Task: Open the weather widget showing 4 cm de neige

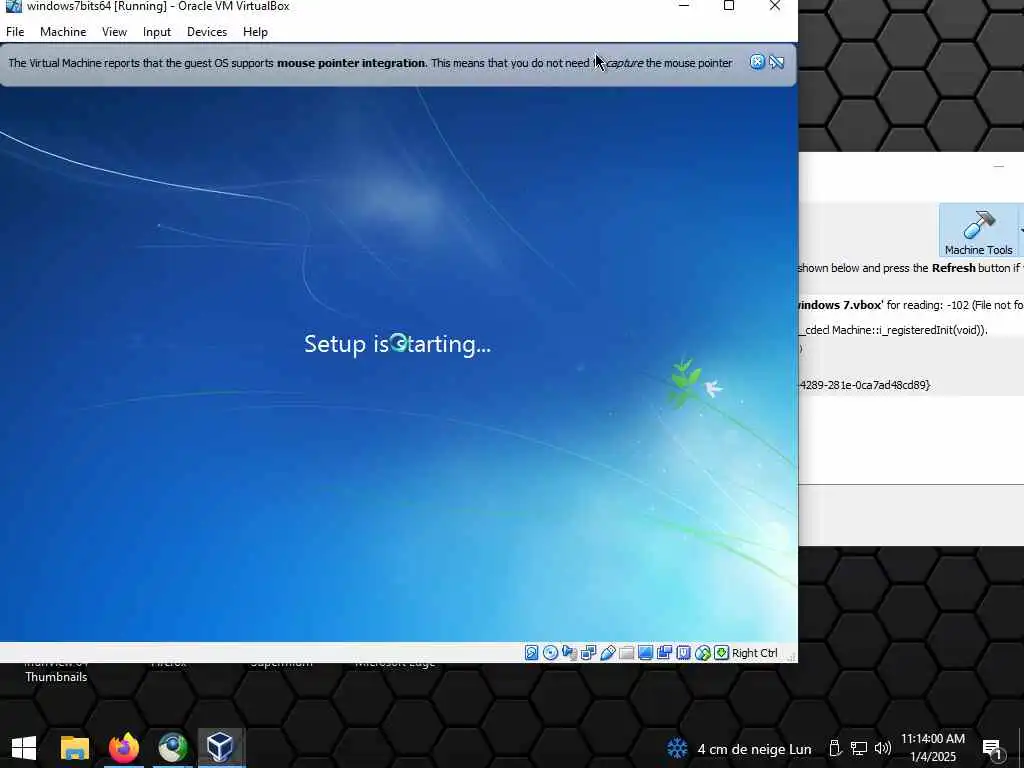Action: tap(739, 749)
